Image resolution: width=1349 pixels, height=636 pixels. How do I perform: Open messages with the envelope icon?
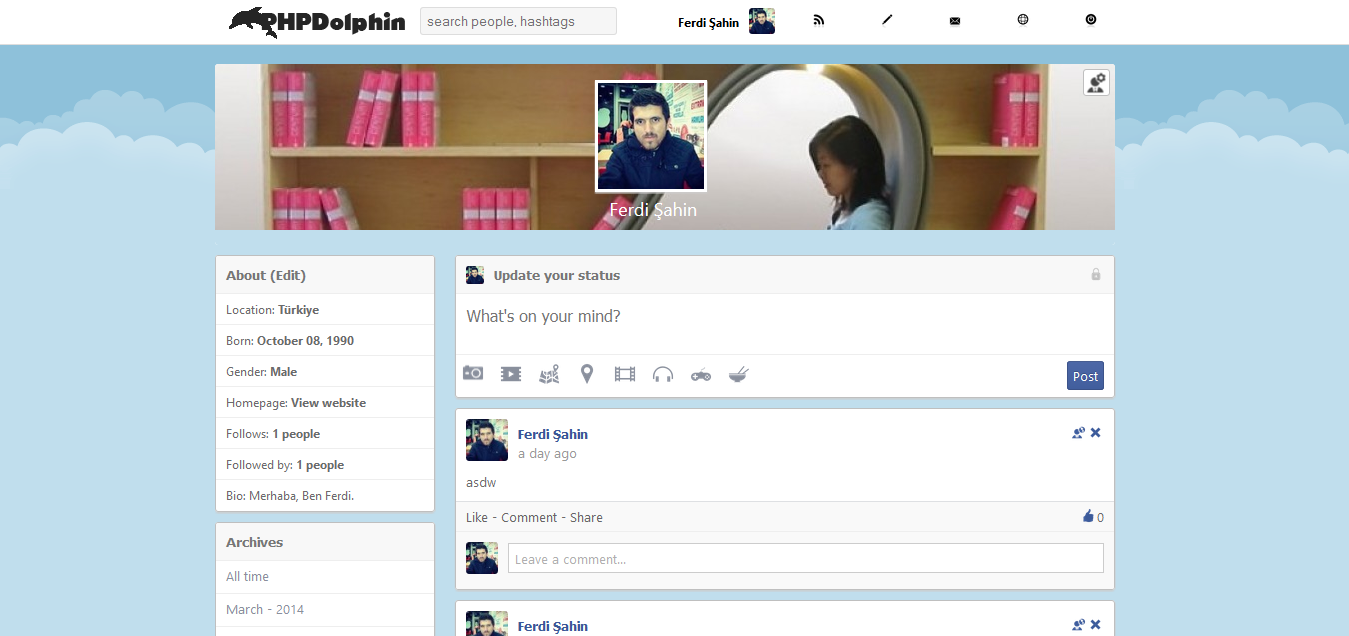954,19
